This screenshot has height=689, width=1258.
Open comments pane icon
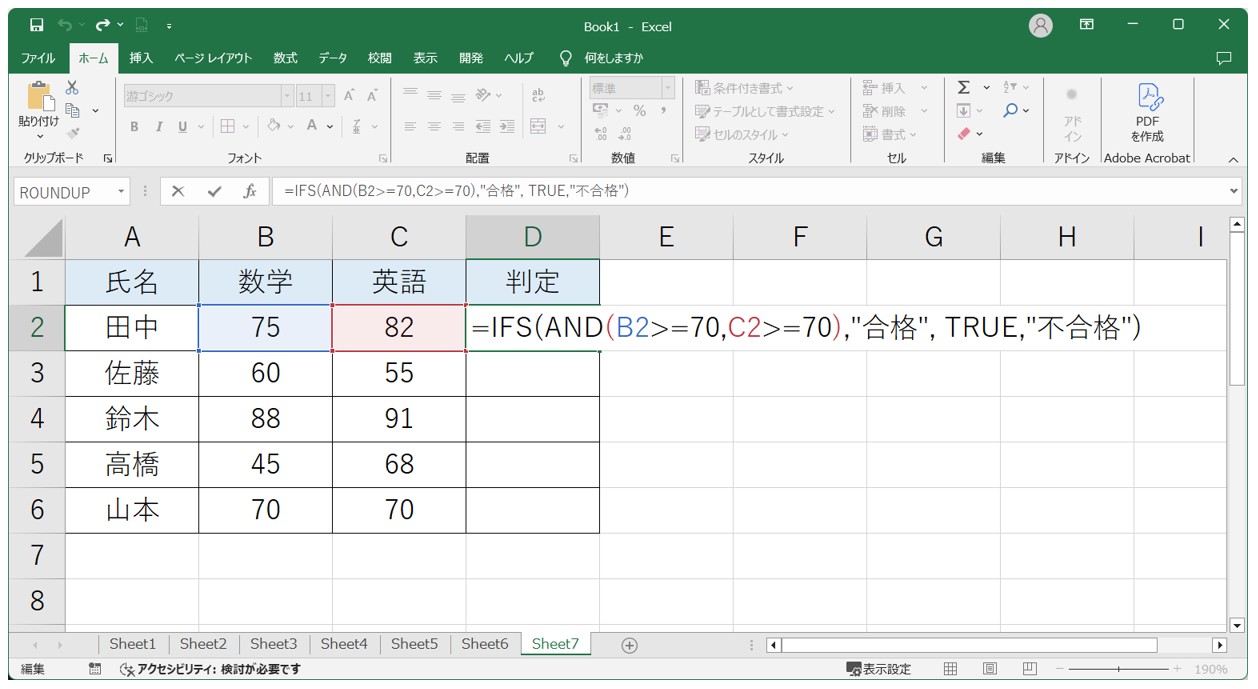(x=1224, y=58)
